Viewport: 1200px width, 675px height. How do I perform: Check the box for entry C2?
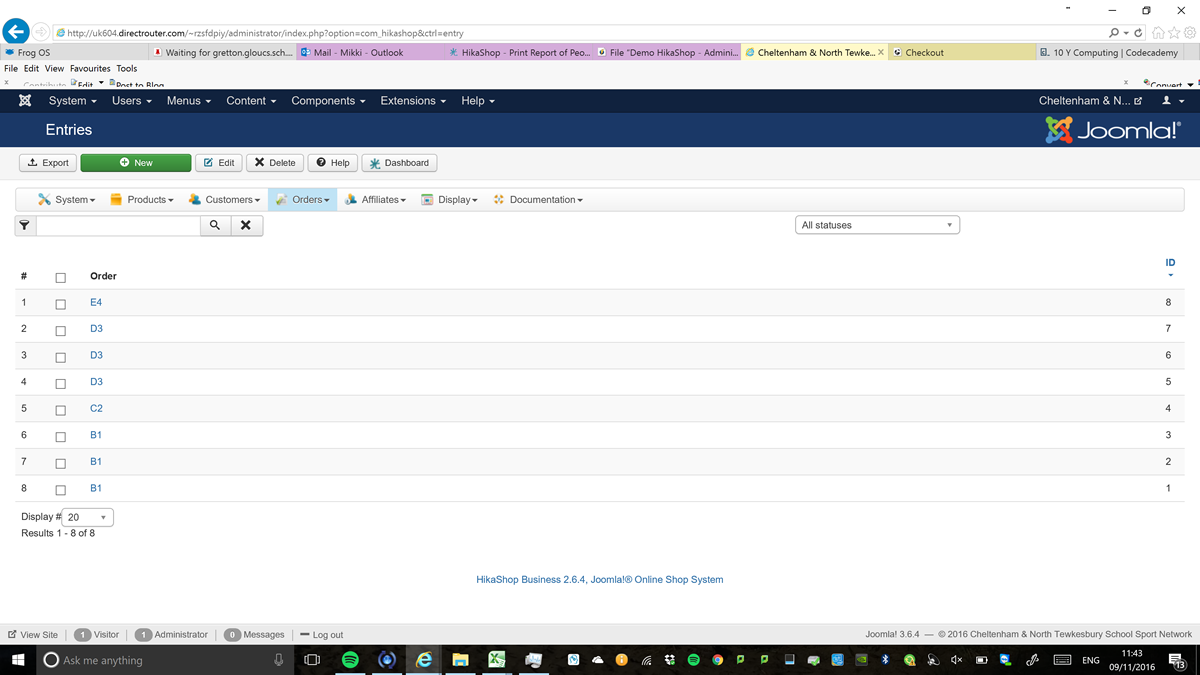60,410
